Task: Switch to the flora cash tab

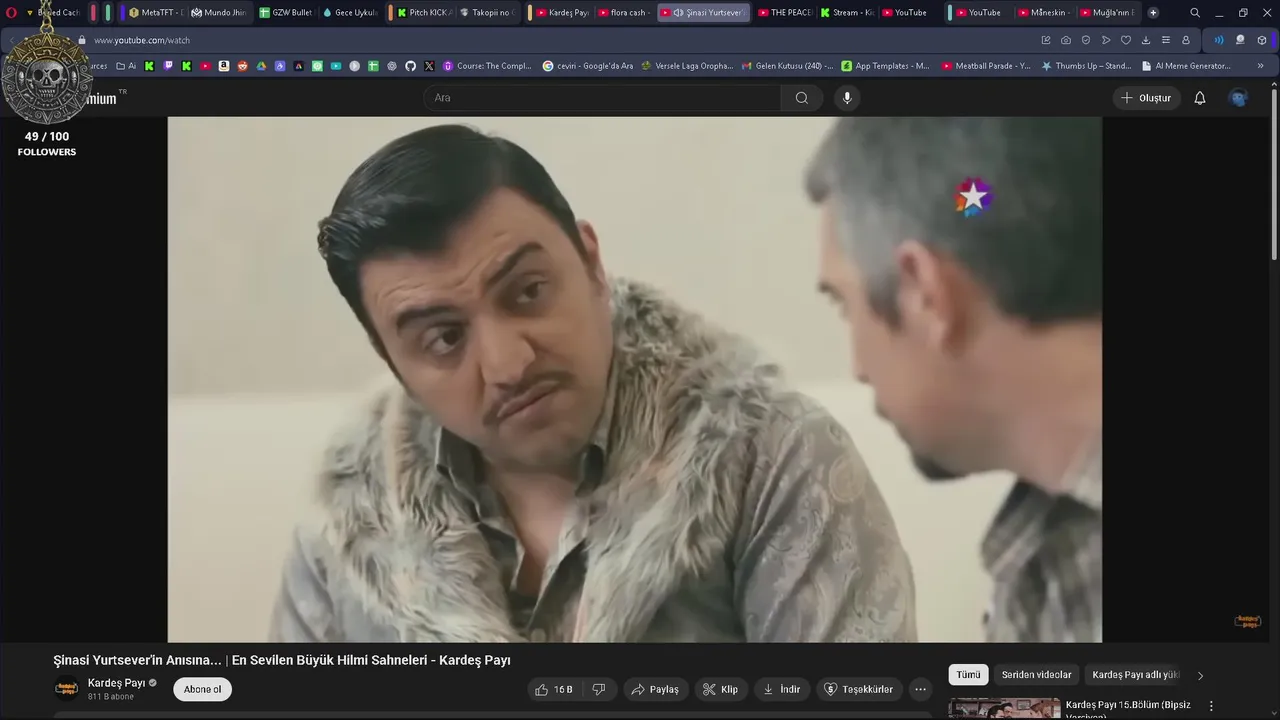Action: pyautogui.click(x=624, y=13)
